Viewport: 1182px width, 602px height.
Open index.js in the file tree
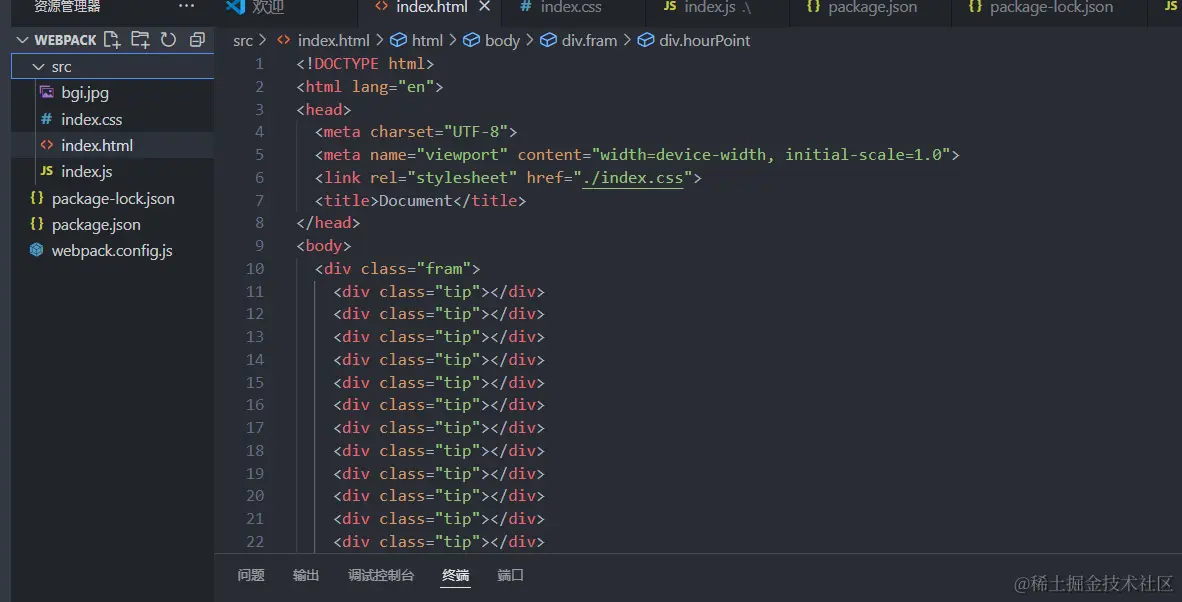(x=112, y=172)
